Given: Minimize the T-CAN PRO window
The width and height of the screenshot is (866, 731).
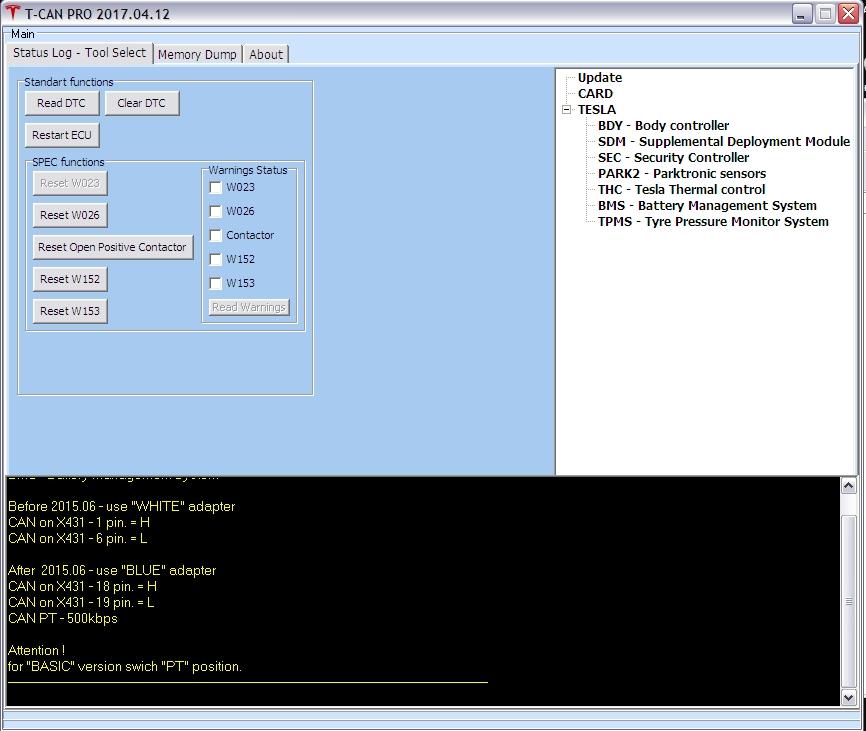Looking at the screenshot, I should click(x=801, y=13).
